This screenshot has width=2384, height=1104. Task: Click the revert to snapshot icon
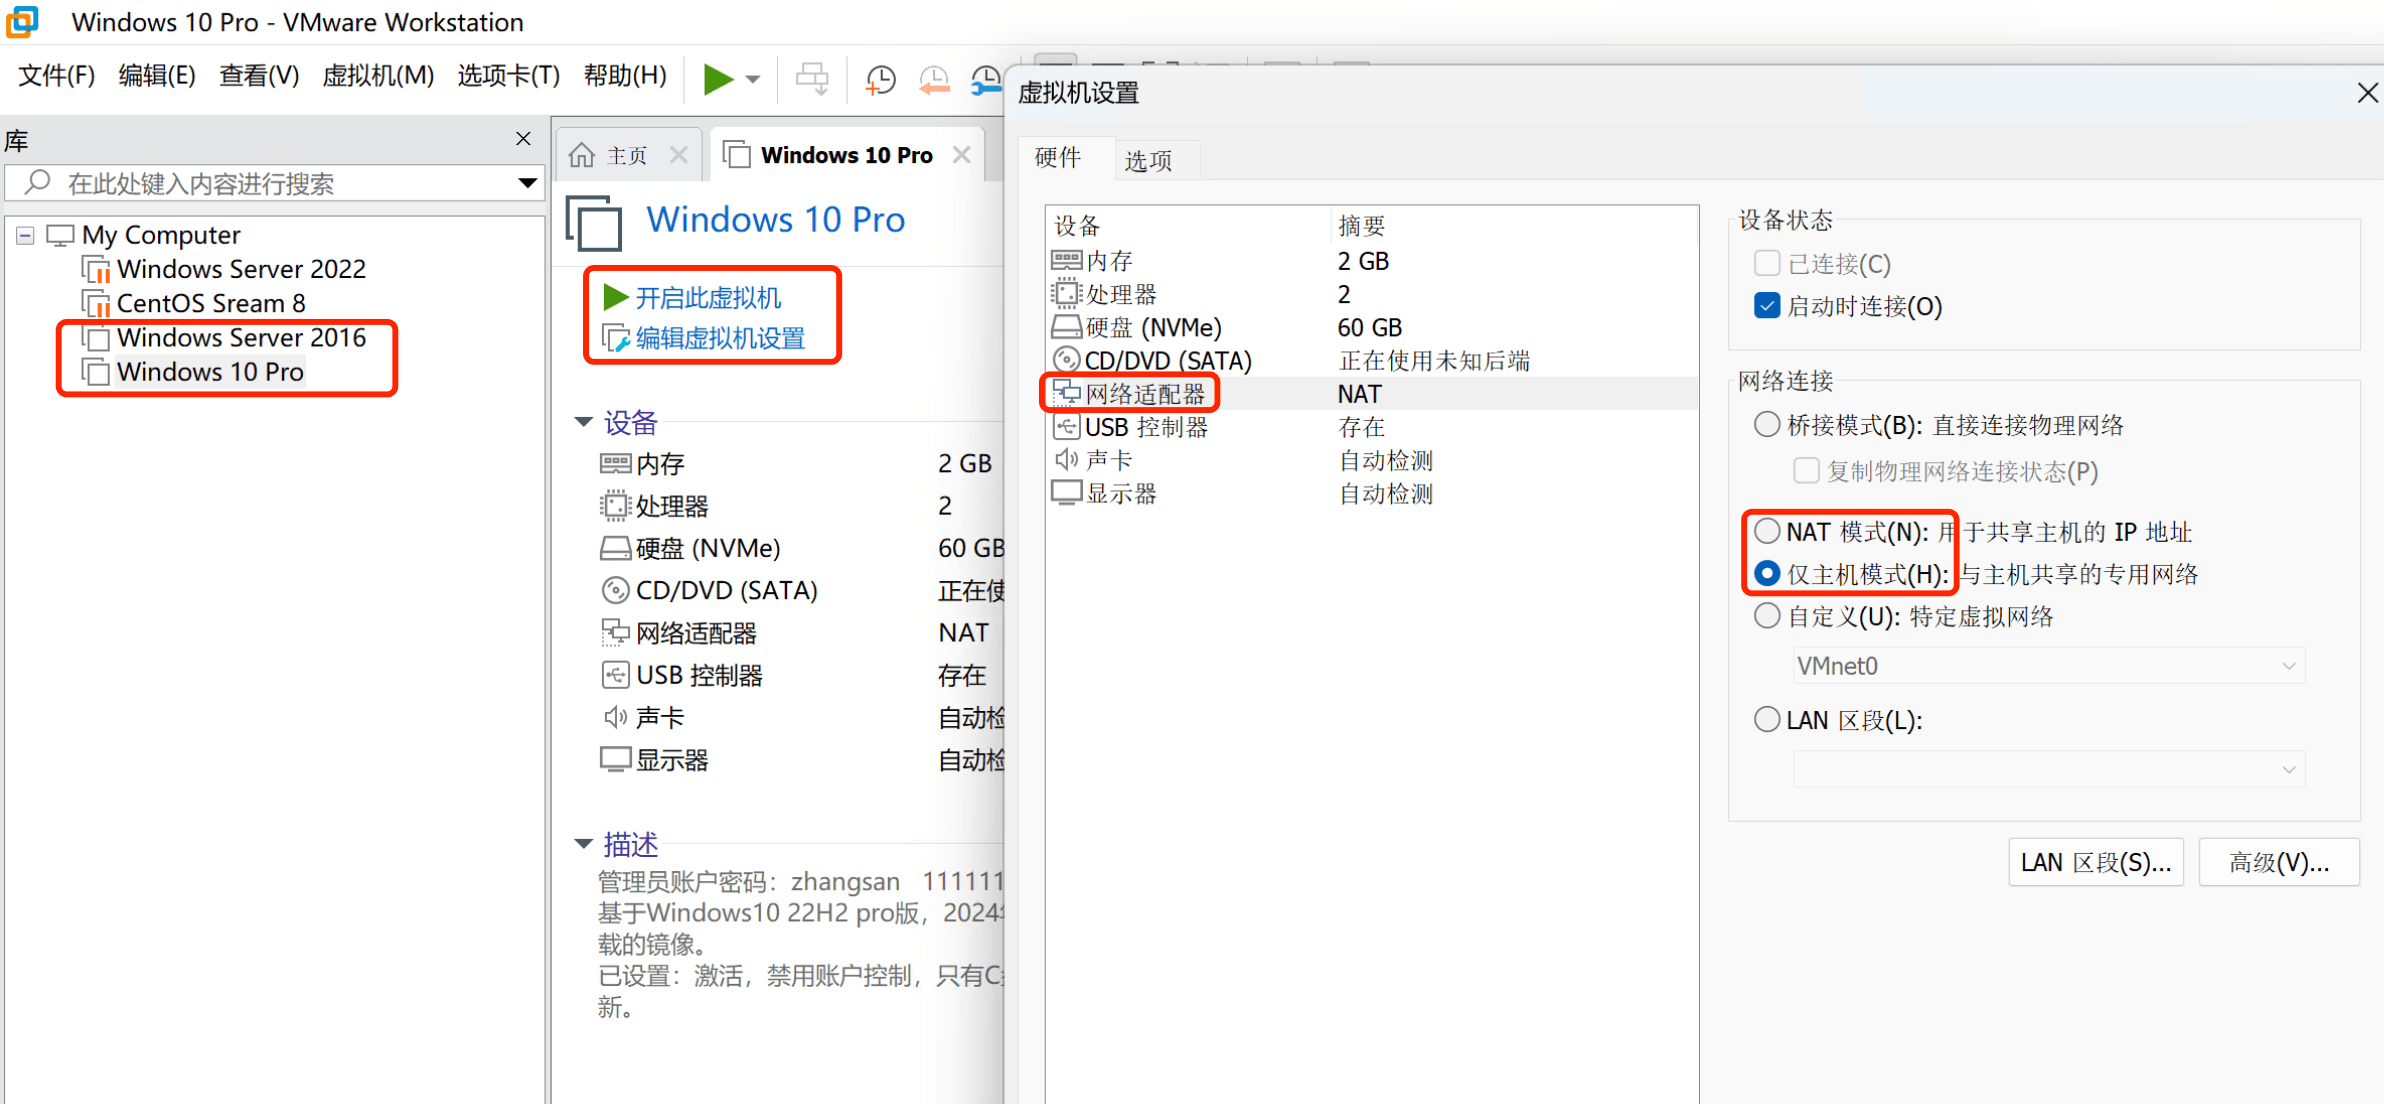[933, 80]
